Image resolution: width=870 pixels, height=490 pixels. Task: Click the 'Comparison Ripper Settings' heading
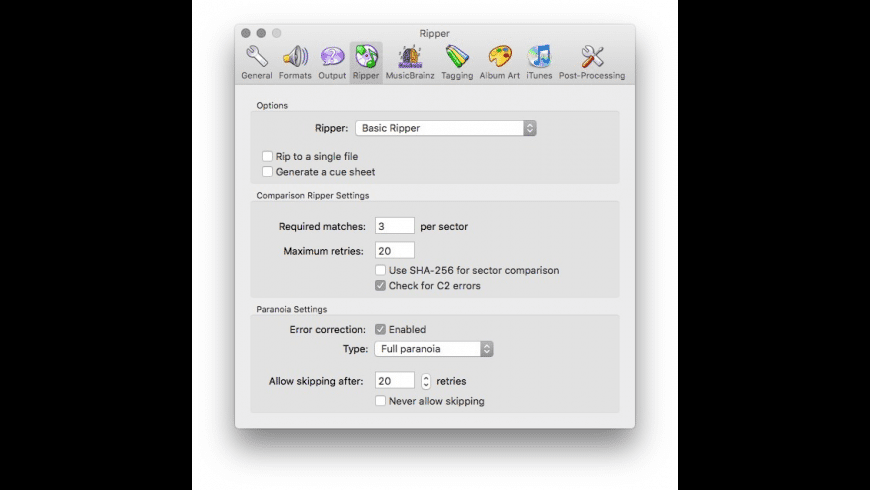tap(312, 195)
